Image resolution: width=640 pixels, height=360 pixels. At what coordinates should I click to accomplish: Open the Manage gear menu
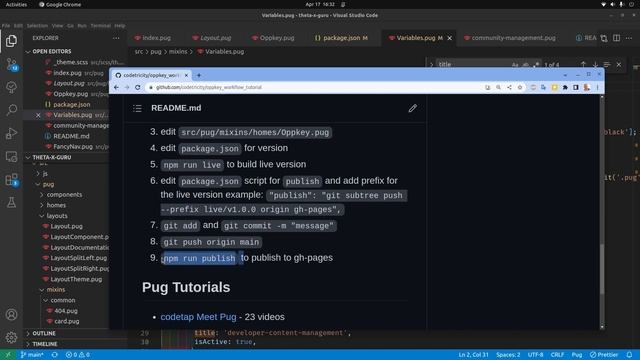(x=11, y=337)
